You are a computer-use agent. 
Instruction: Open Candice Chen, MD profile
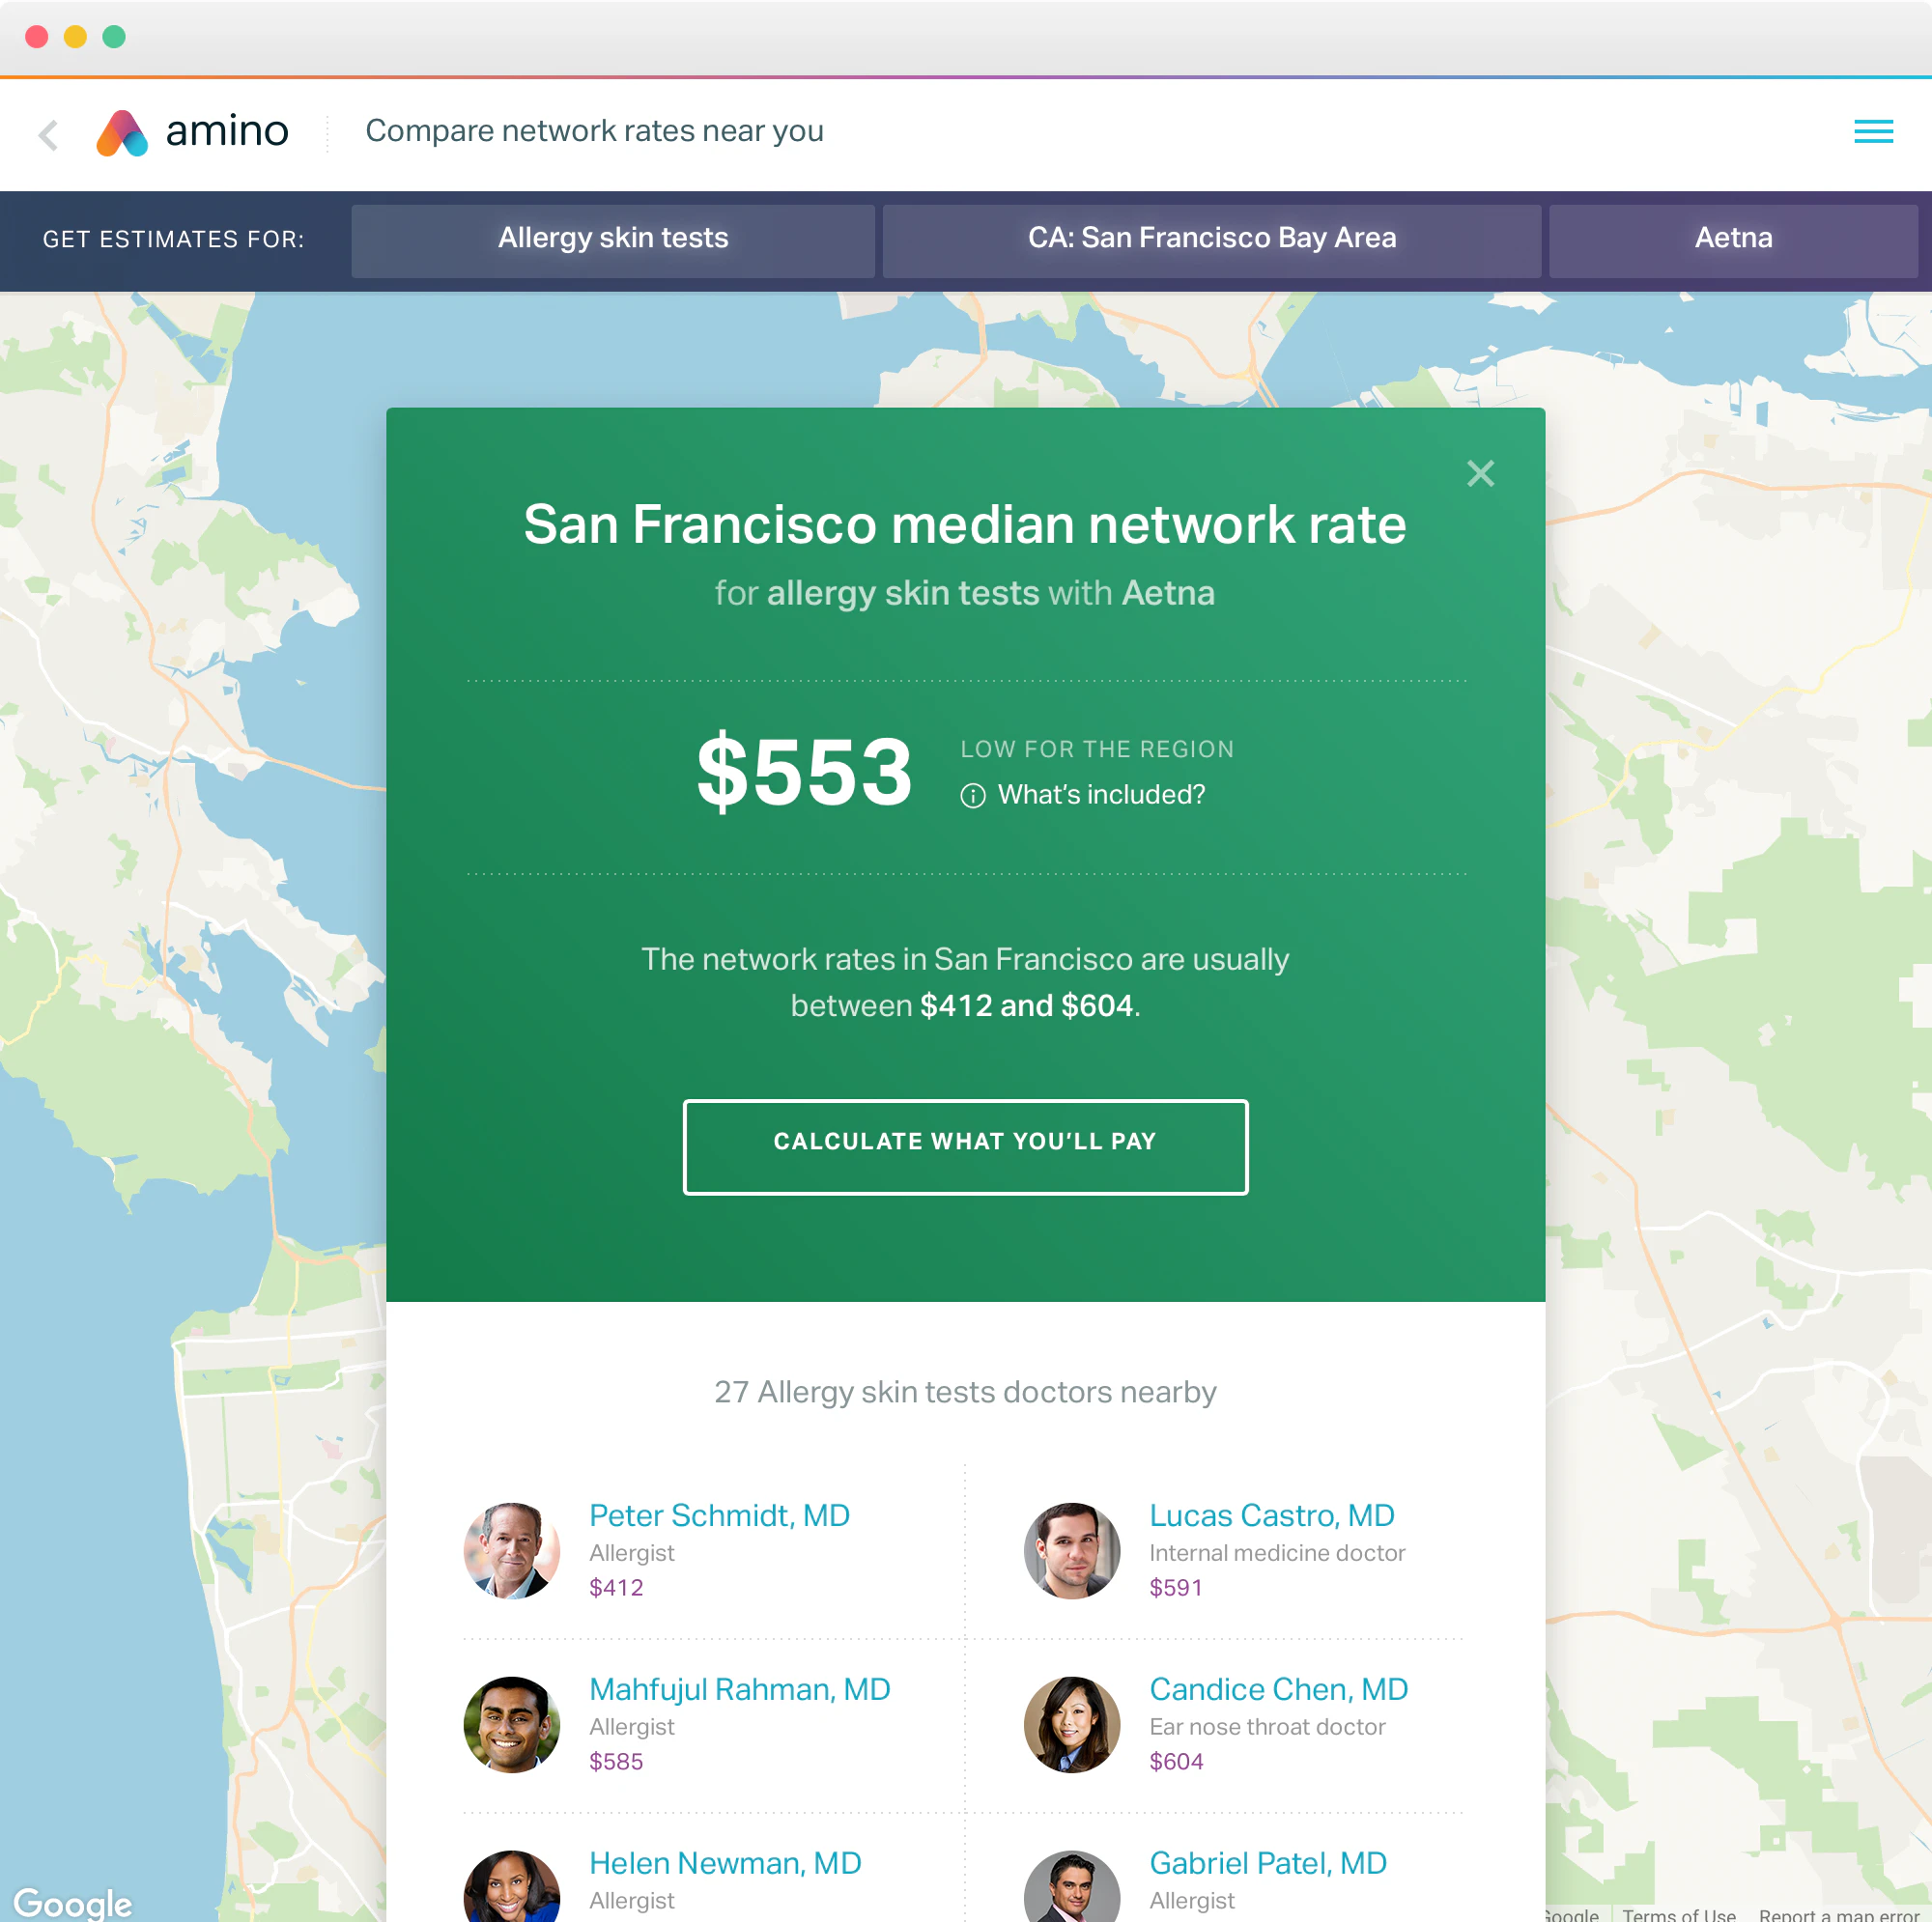point(1278,1689)
